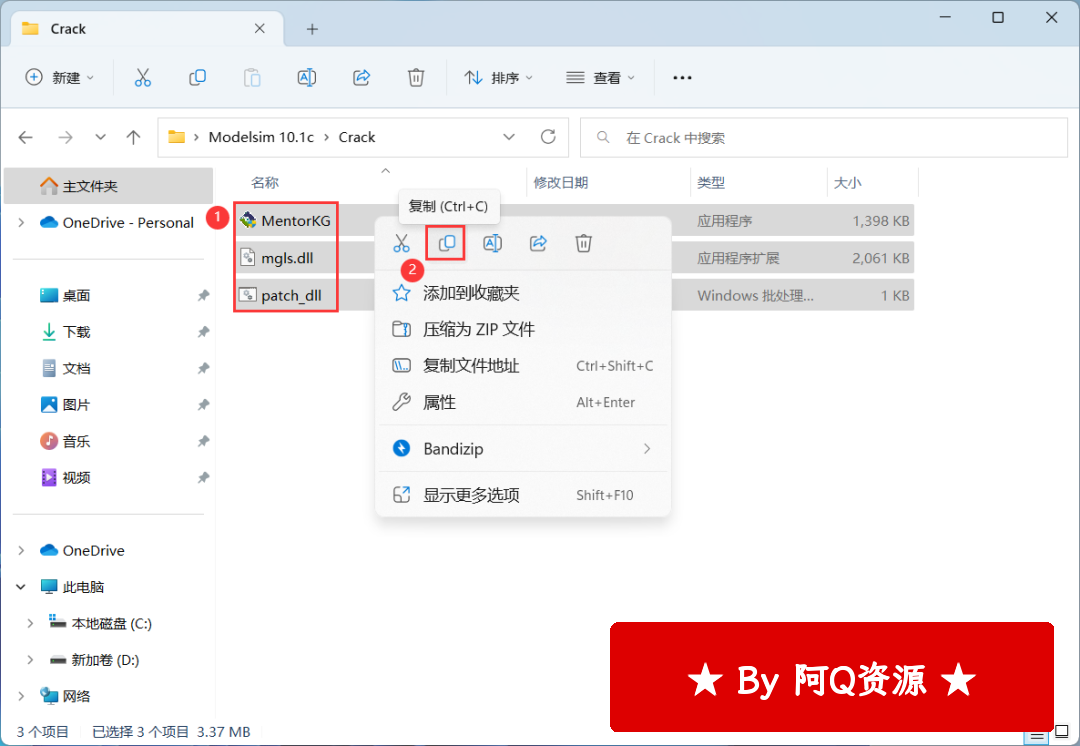Select 添加到收藏夹 in context menu

pos(523,293)
